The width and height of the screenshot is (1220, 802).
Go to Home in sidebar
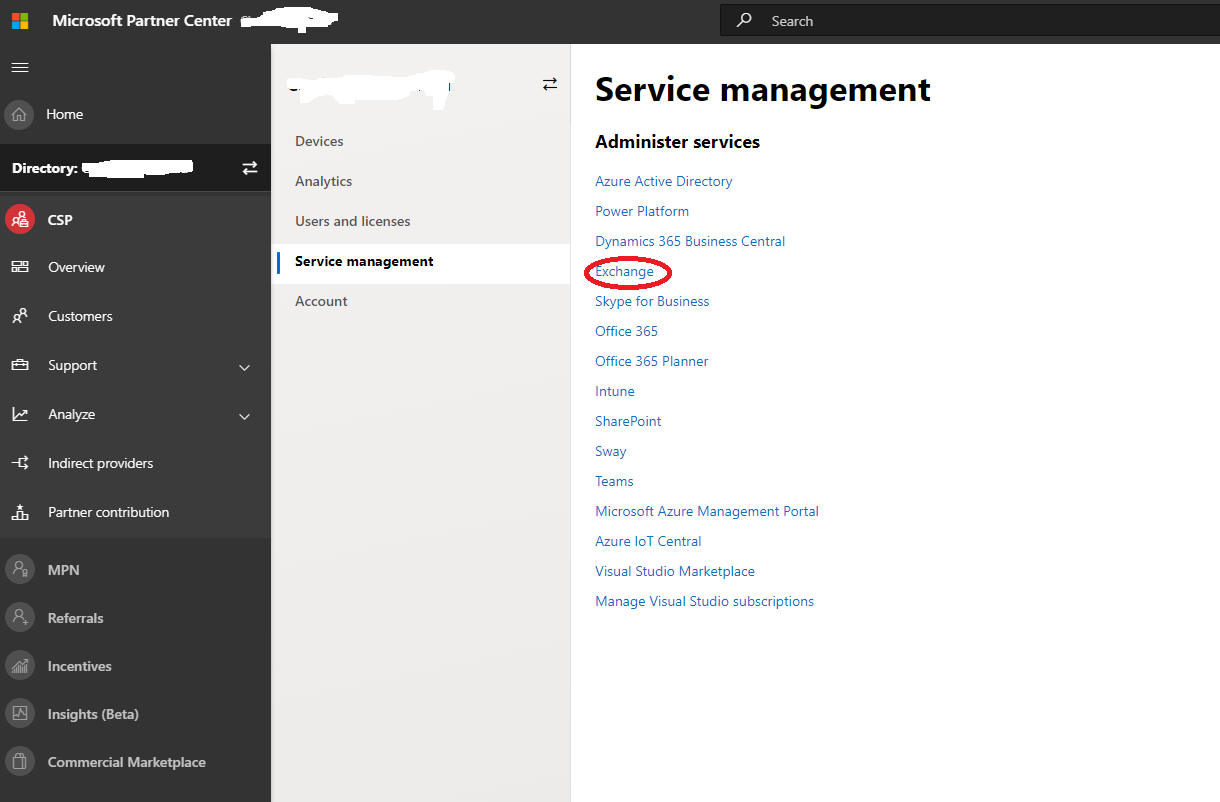tap(64, 114)
